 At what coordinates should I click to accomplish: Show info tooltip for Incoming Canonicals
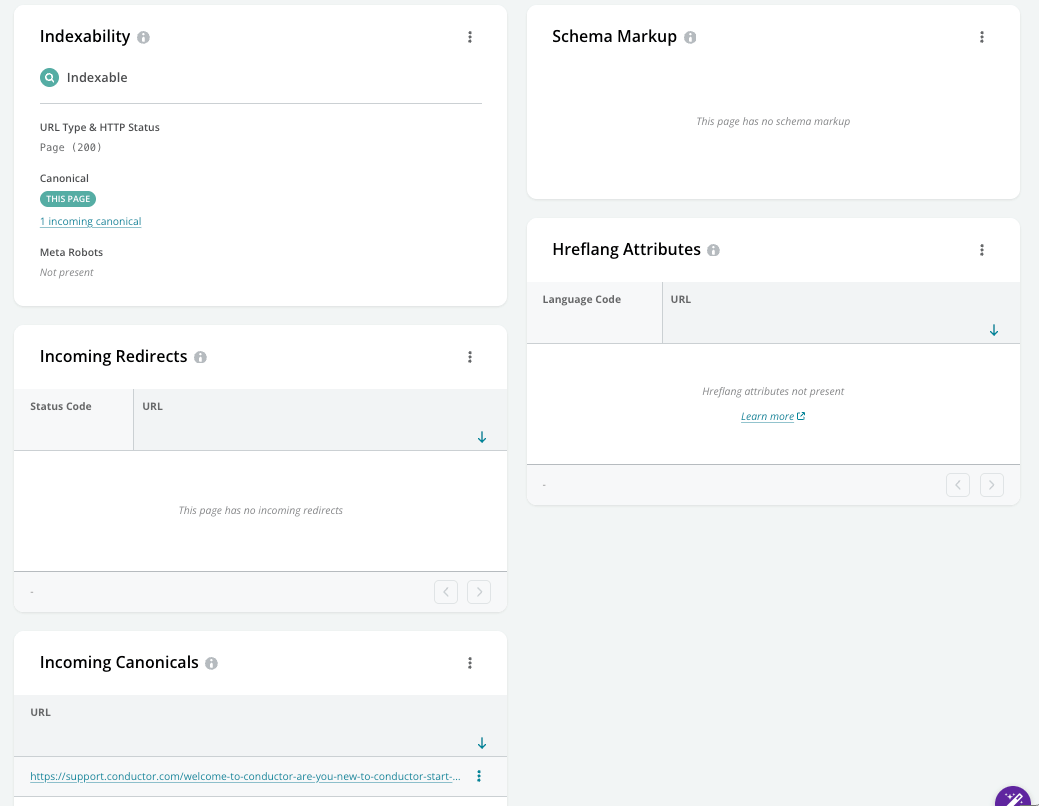211,663
